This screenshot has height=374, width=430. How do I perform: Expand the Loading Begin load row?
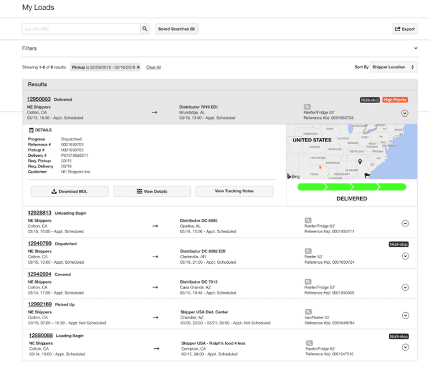point(405,347)
